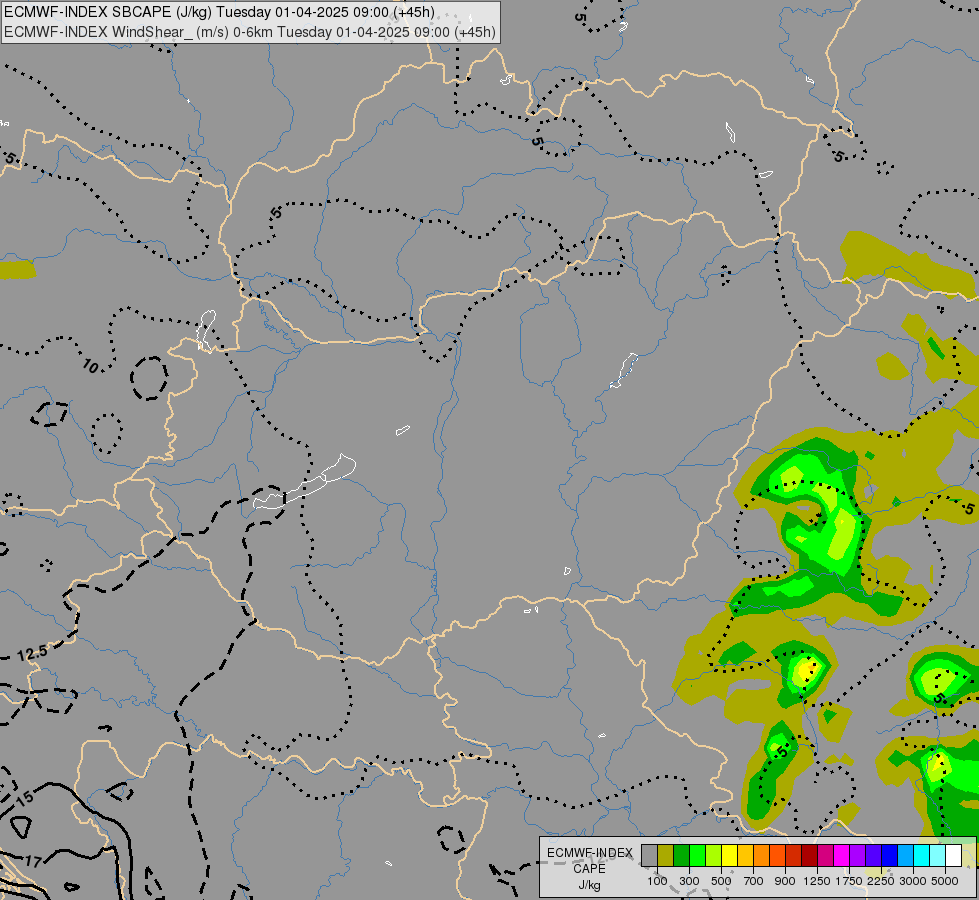Click the 15 contour label on map
The height and width of the screenshot is (900, 979).
(x=24, y=798)
